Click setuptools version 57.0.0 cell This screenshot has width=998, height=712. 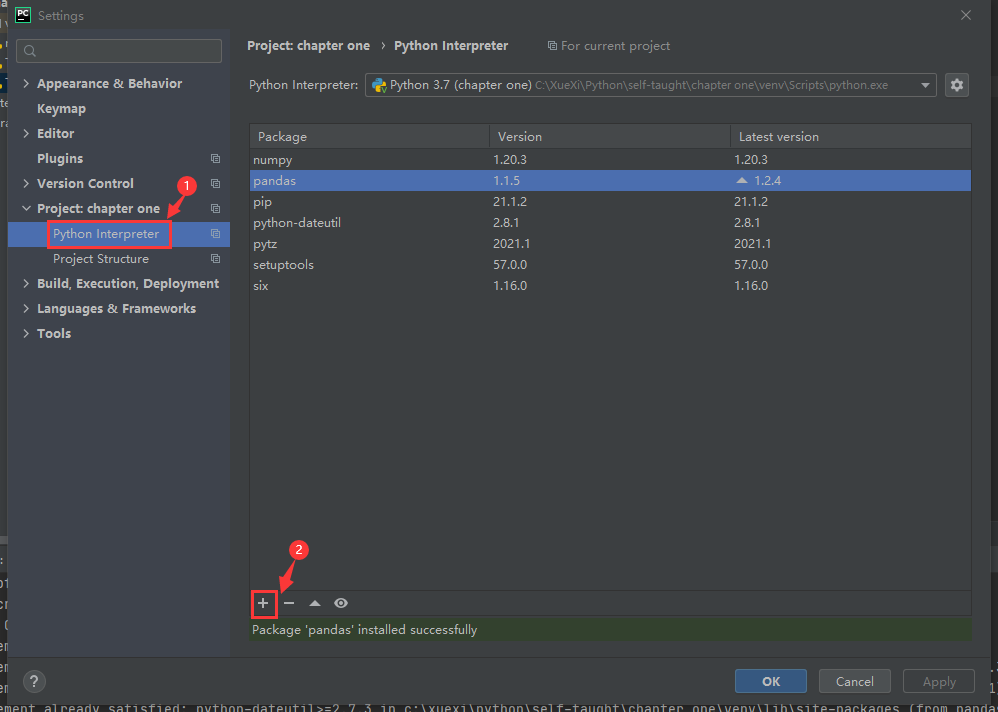click(510, 265)
